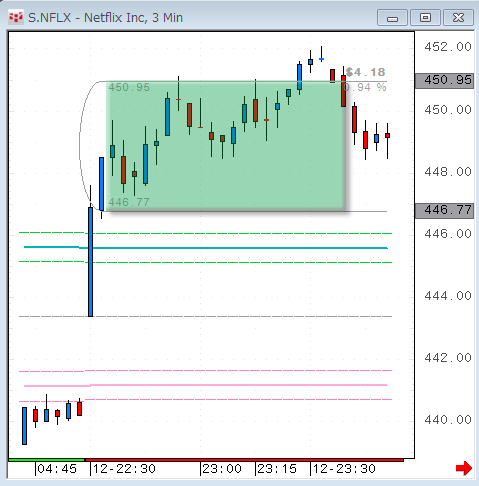
Task: Click the 450.95 label inside rectangle
Action: (129, 87)
